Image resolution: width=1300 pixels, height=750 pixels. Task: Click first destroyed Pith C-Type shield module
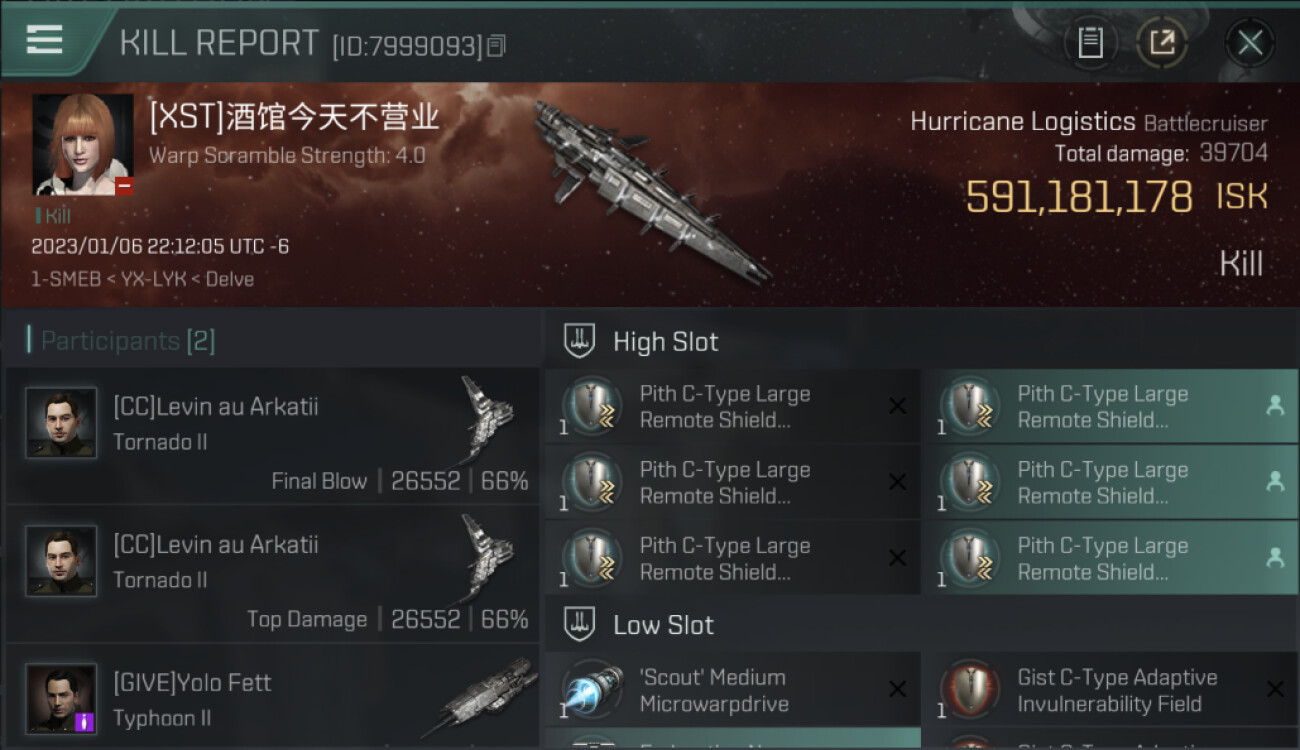[x=733, y=406]
